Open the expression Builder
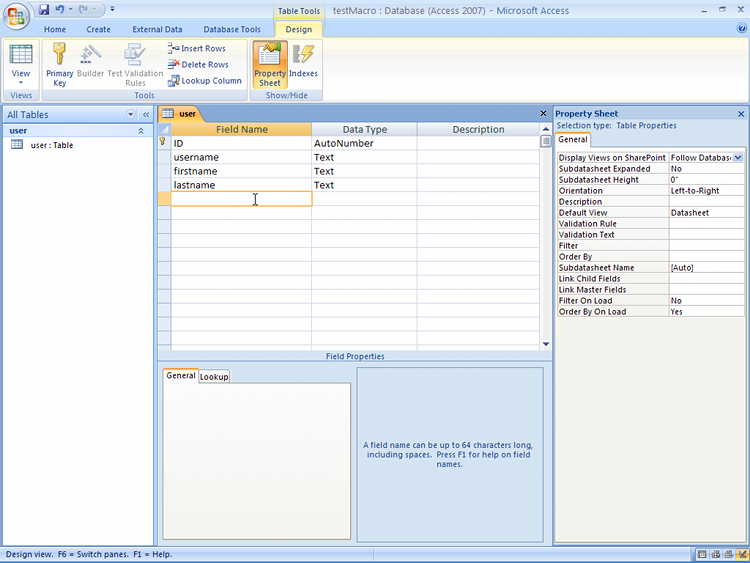This screenshot has height=563, width=750. tap(90, 60)
